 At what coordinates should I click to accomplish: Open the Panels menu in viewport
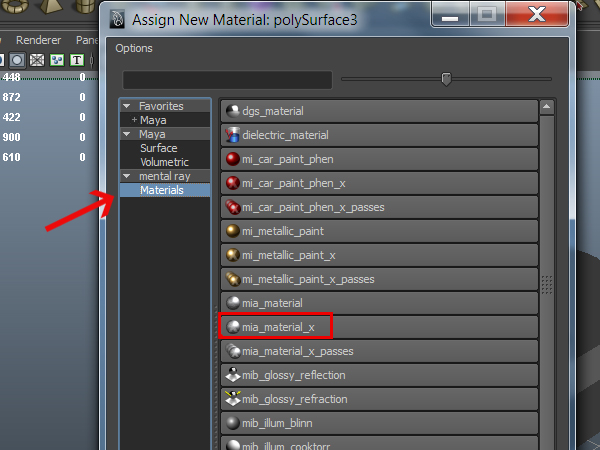(87, 40)
